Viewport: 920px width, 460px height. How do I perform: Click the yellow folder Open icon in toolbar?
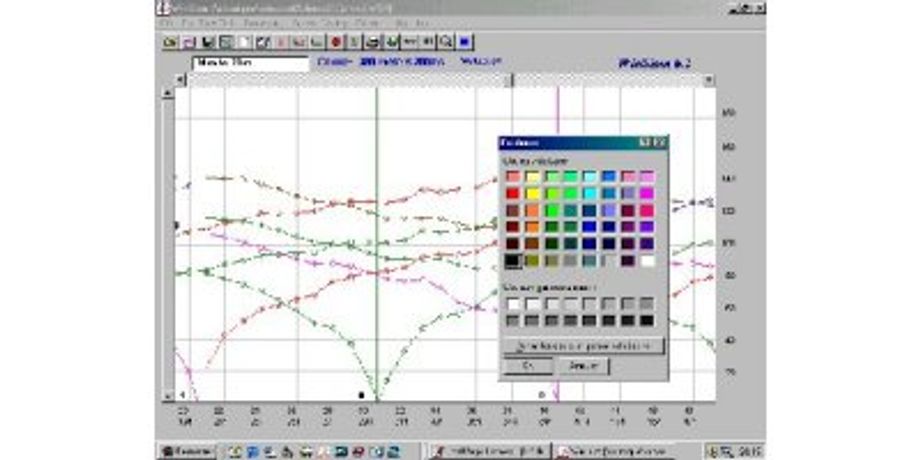(x=170, y=42)
